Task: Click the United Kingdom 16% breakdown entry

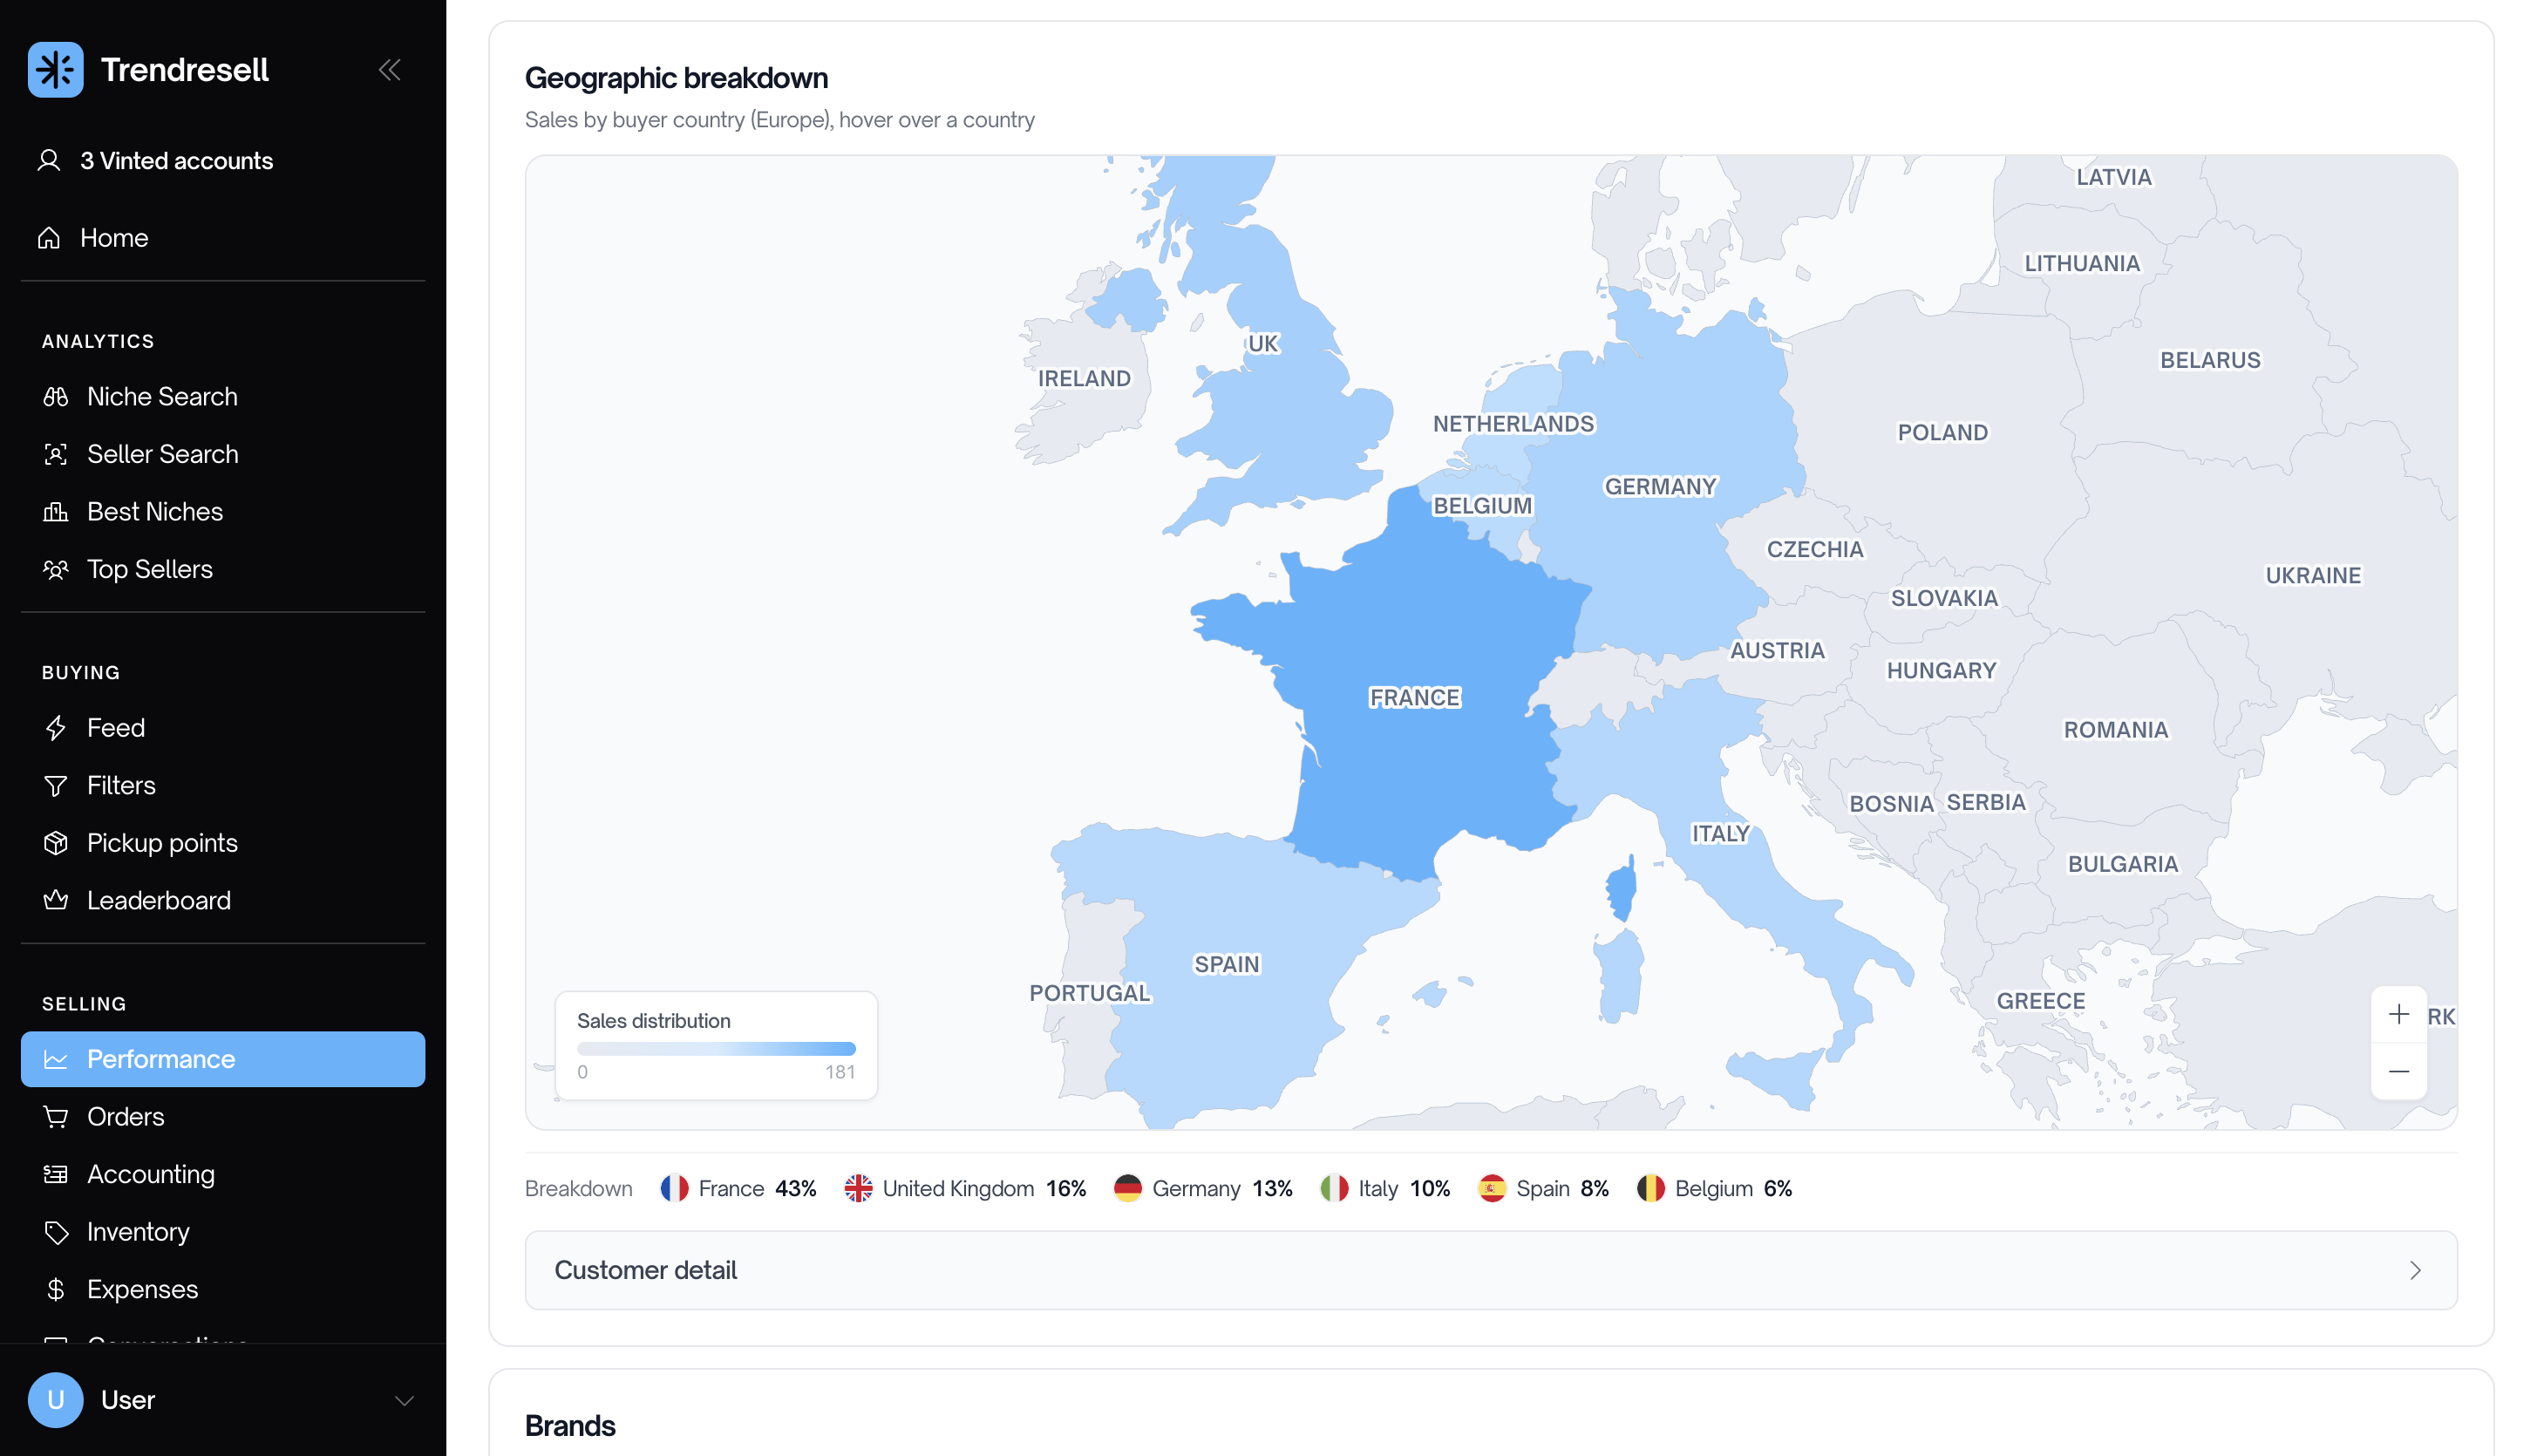Action: (x=965, y=1189)
